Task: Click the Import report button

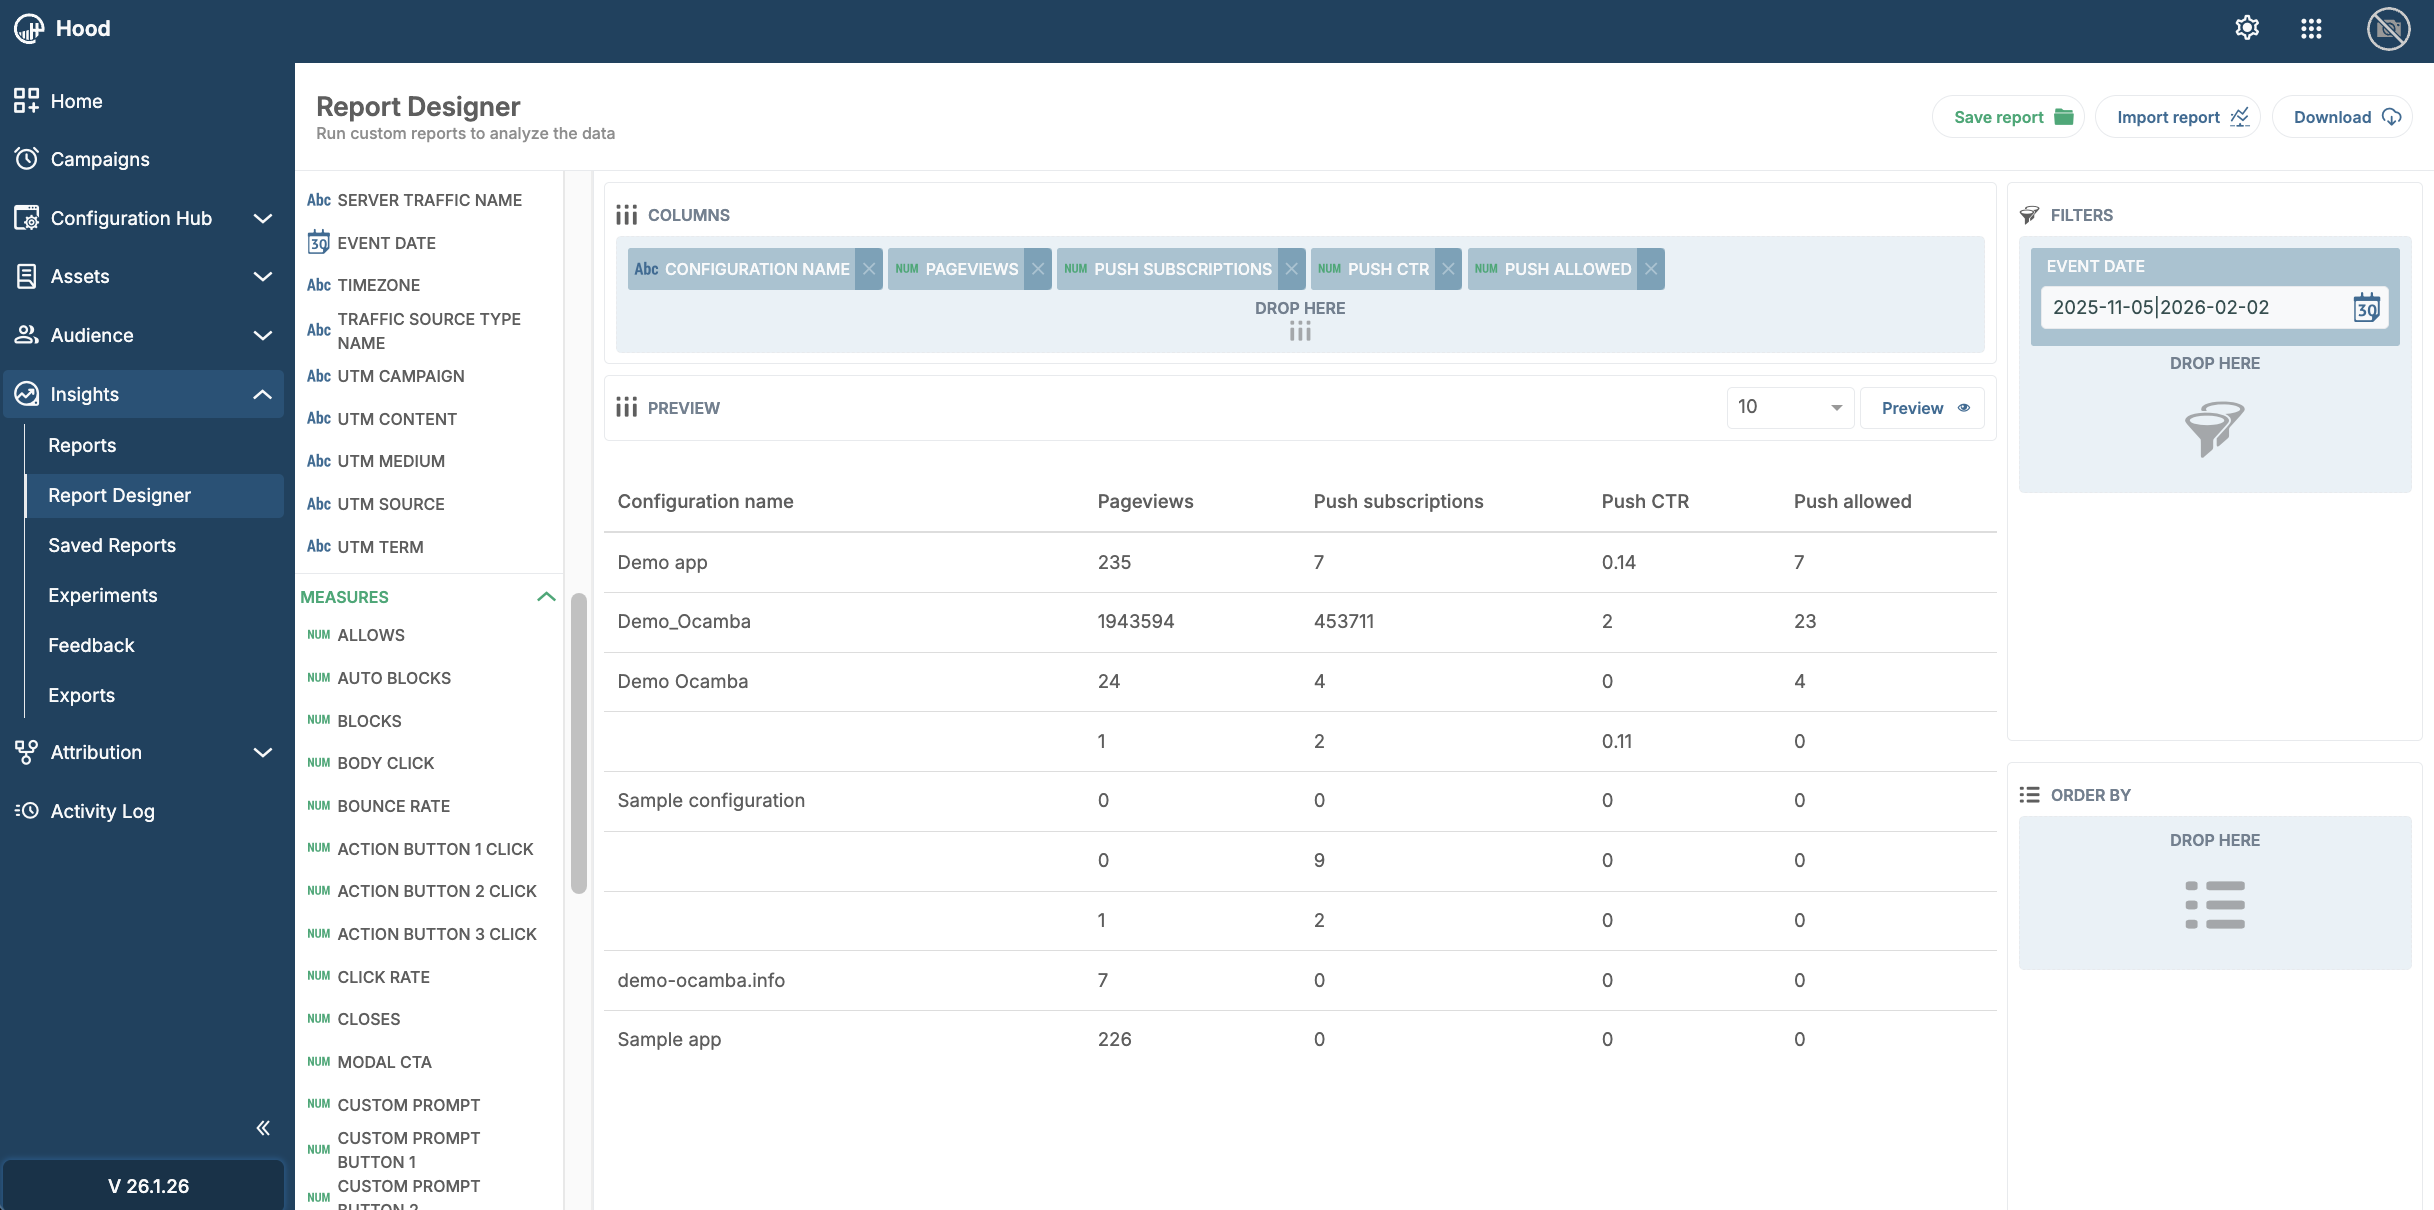Action: [x=2178, y=117]
